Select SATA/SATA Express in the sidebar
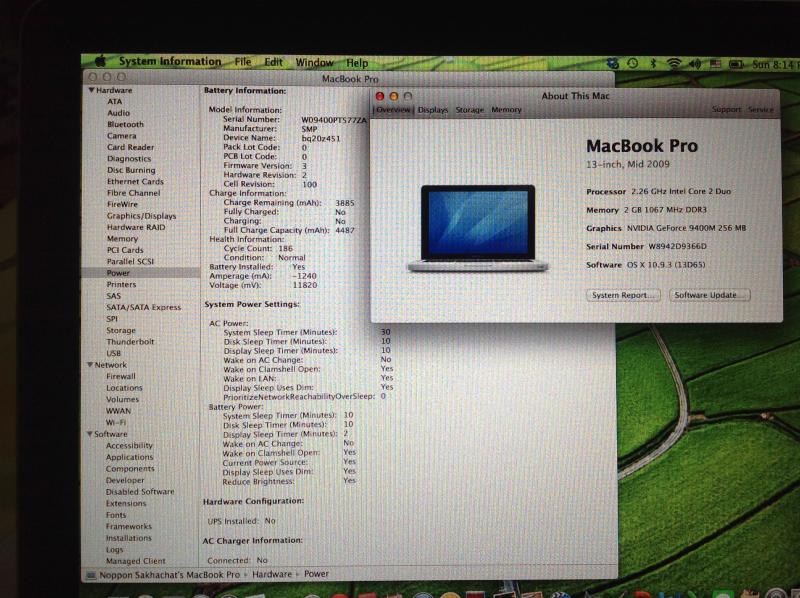 (143, 307)
